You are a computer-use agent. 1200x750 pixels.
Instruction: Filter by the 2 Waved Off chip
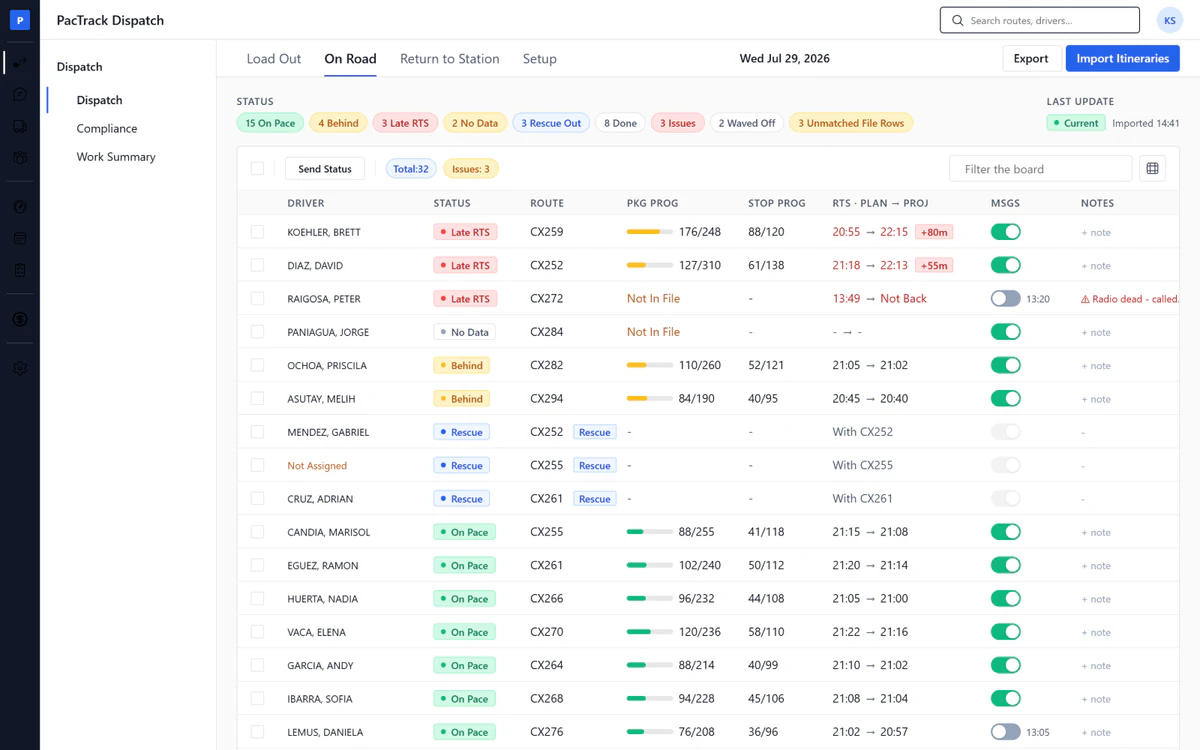click(x=747, y=123)
